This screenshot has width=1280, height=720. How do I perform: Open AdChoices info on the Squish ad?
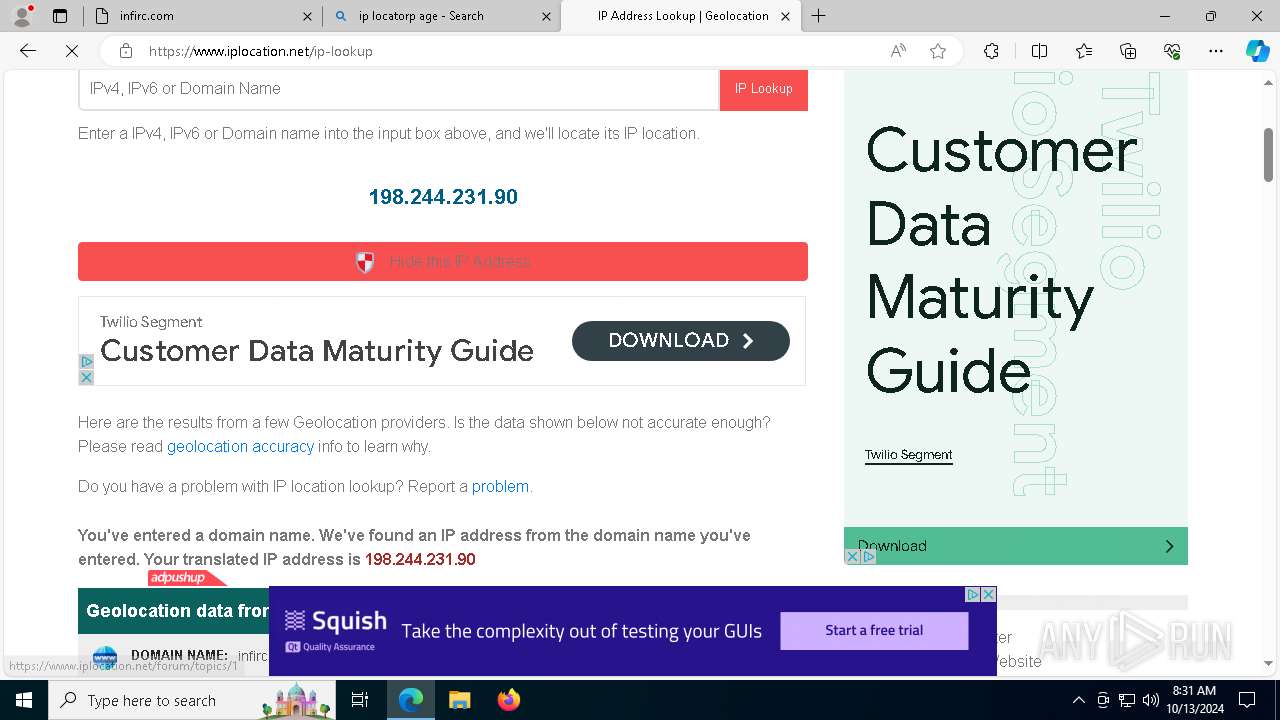972,594
